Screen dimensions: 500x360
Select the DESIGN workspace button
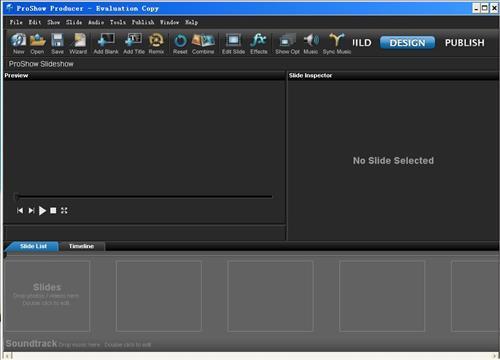(407, 43)
